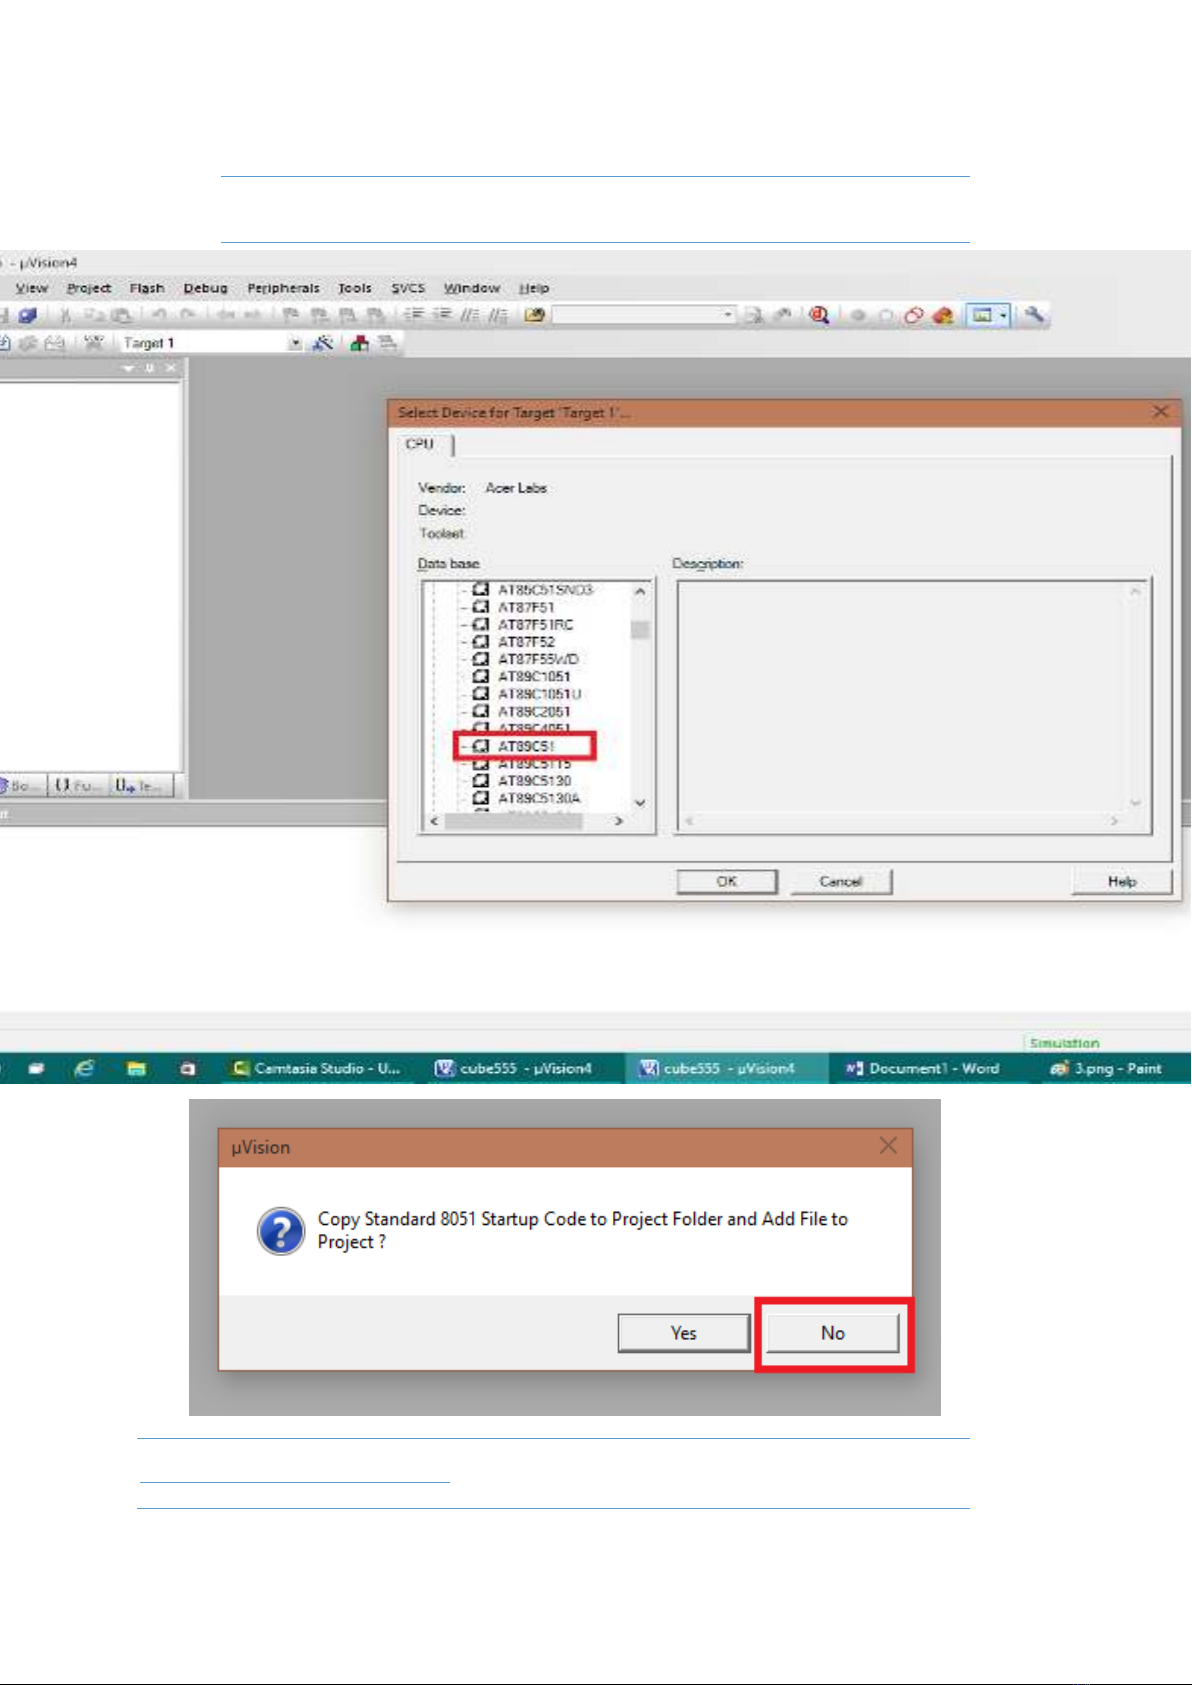
Task: Open the Window layout icon
Action: click(983, 316)
